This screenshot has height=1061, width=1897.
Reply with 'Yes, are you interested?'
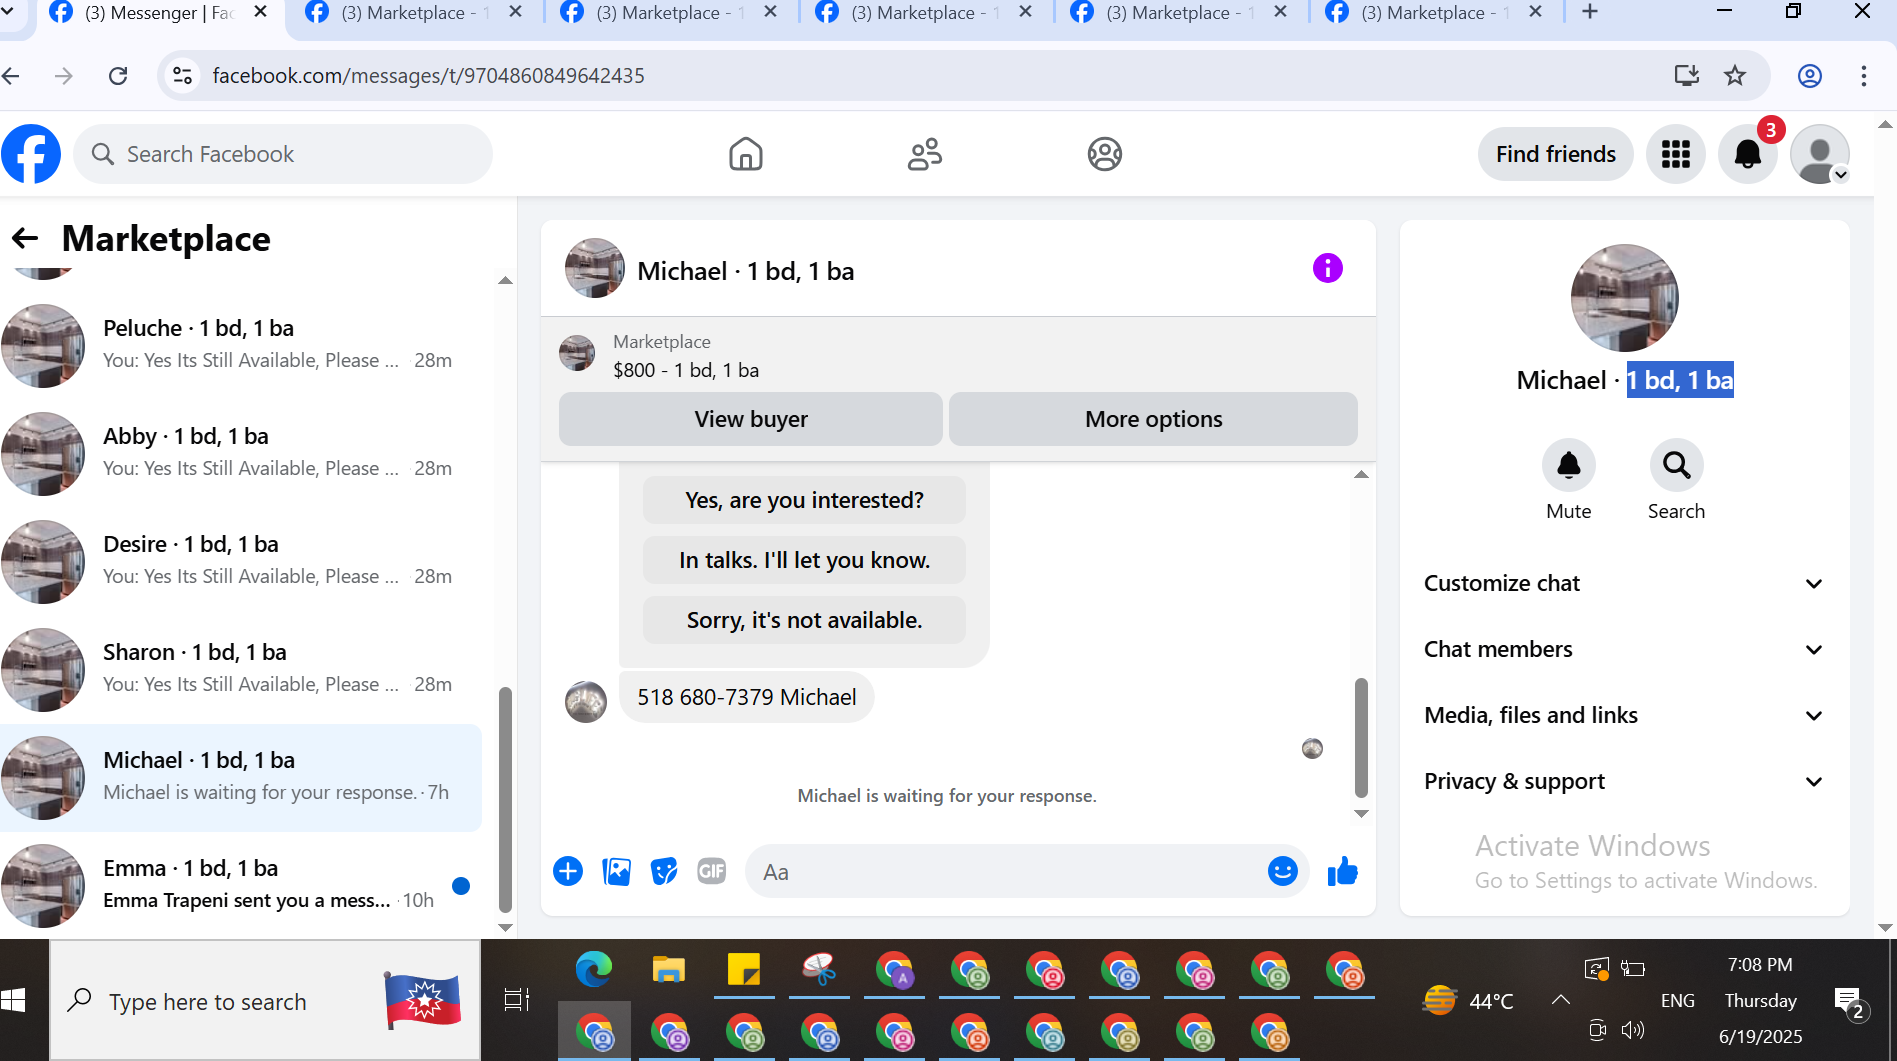[805, 500]
